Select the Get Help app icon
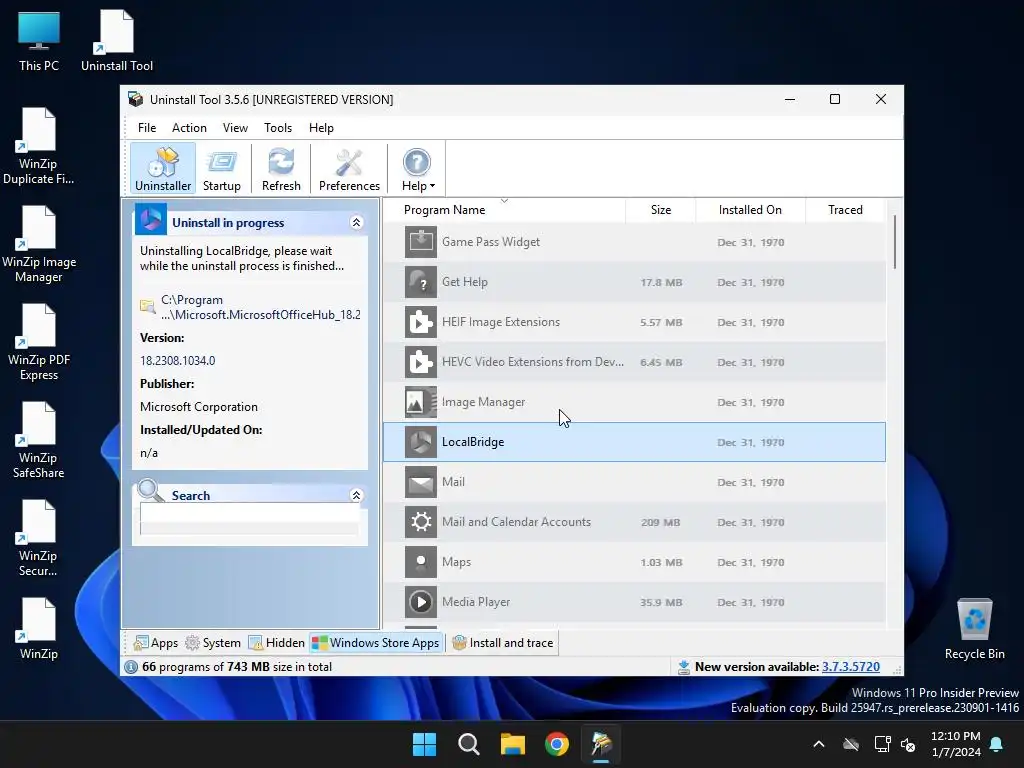The width and height of the screenshot is (1024, 768). pos(421,282)
